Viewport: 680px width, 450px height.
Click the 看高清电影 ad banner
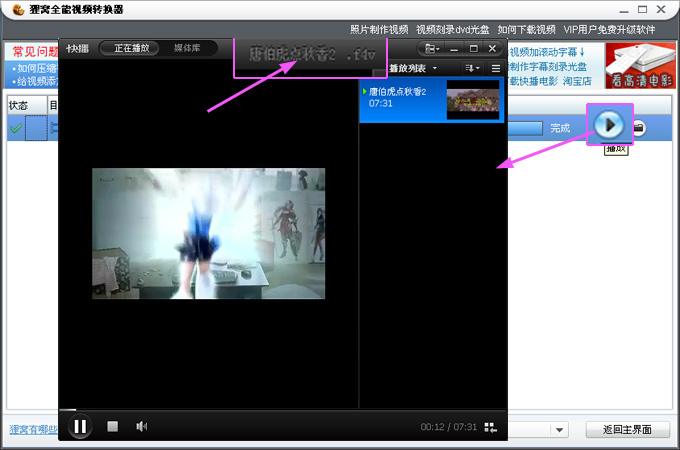[x=641, y=65]
